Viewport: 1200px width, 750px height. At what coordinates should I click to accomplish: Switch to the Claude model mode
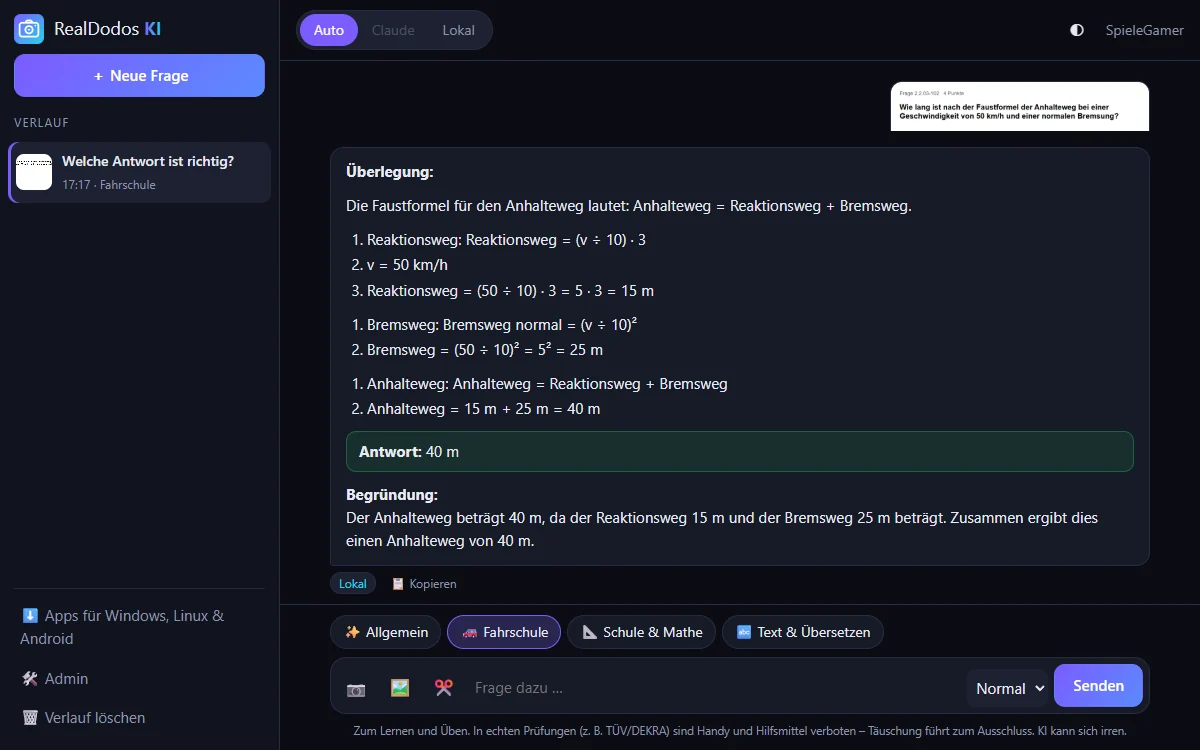(393, 30)
